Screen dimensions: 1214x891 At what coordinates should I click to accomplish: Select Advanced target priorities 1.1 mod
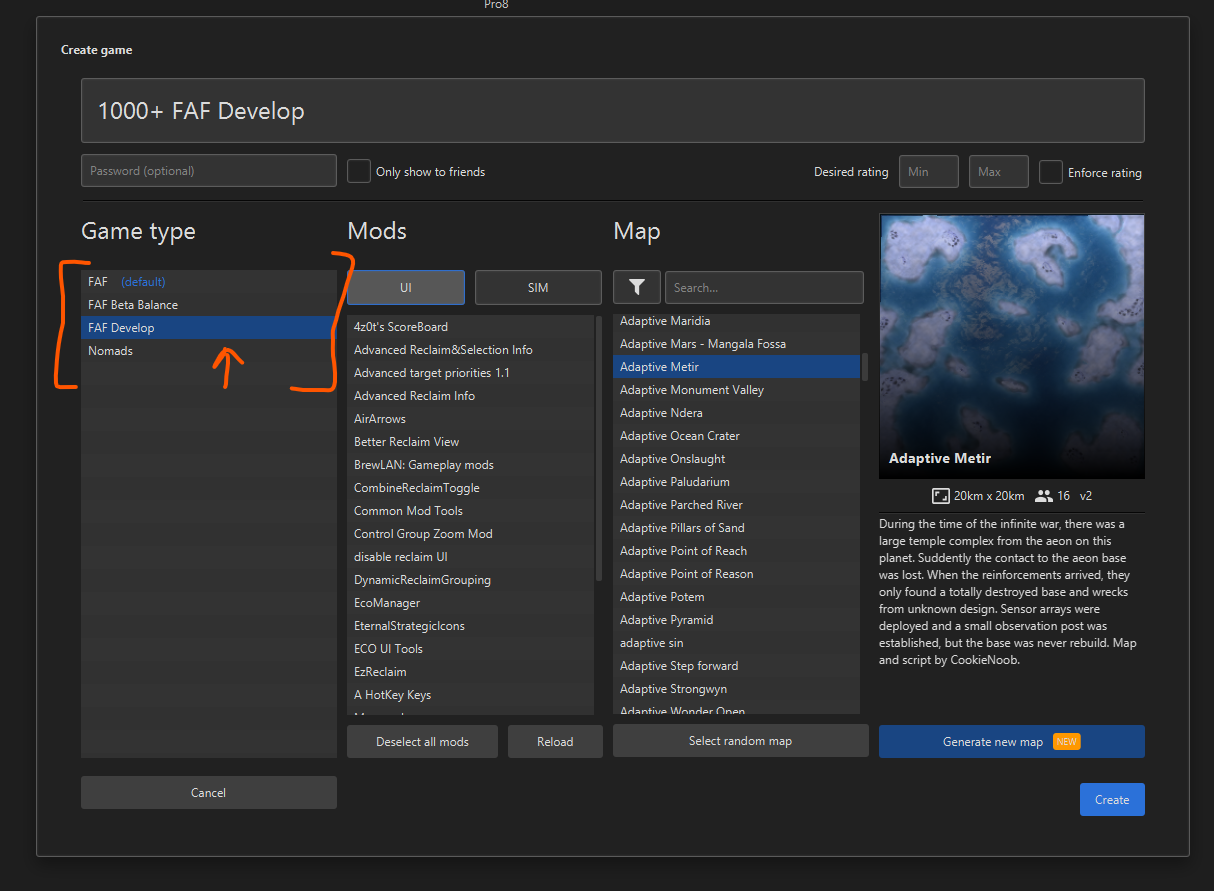pyautogui.click(x=470, y=373)
